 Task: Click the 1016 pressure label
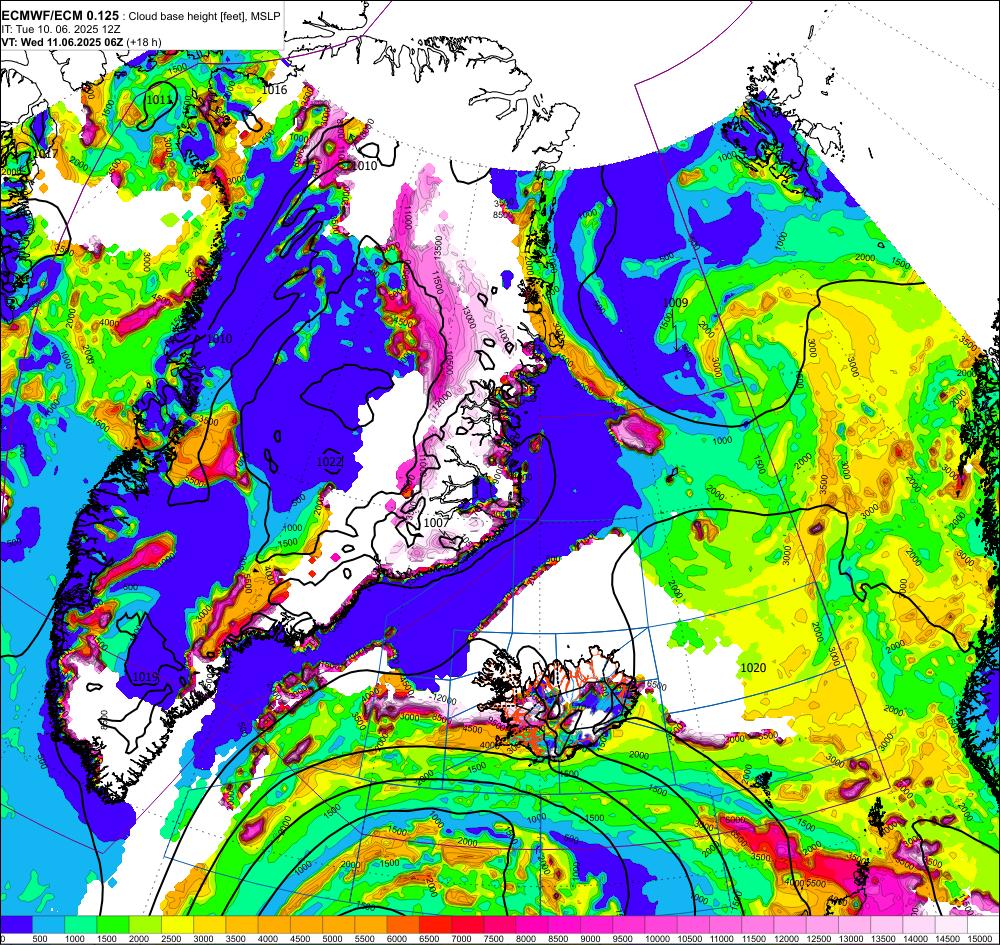click(x=275, y=90)
